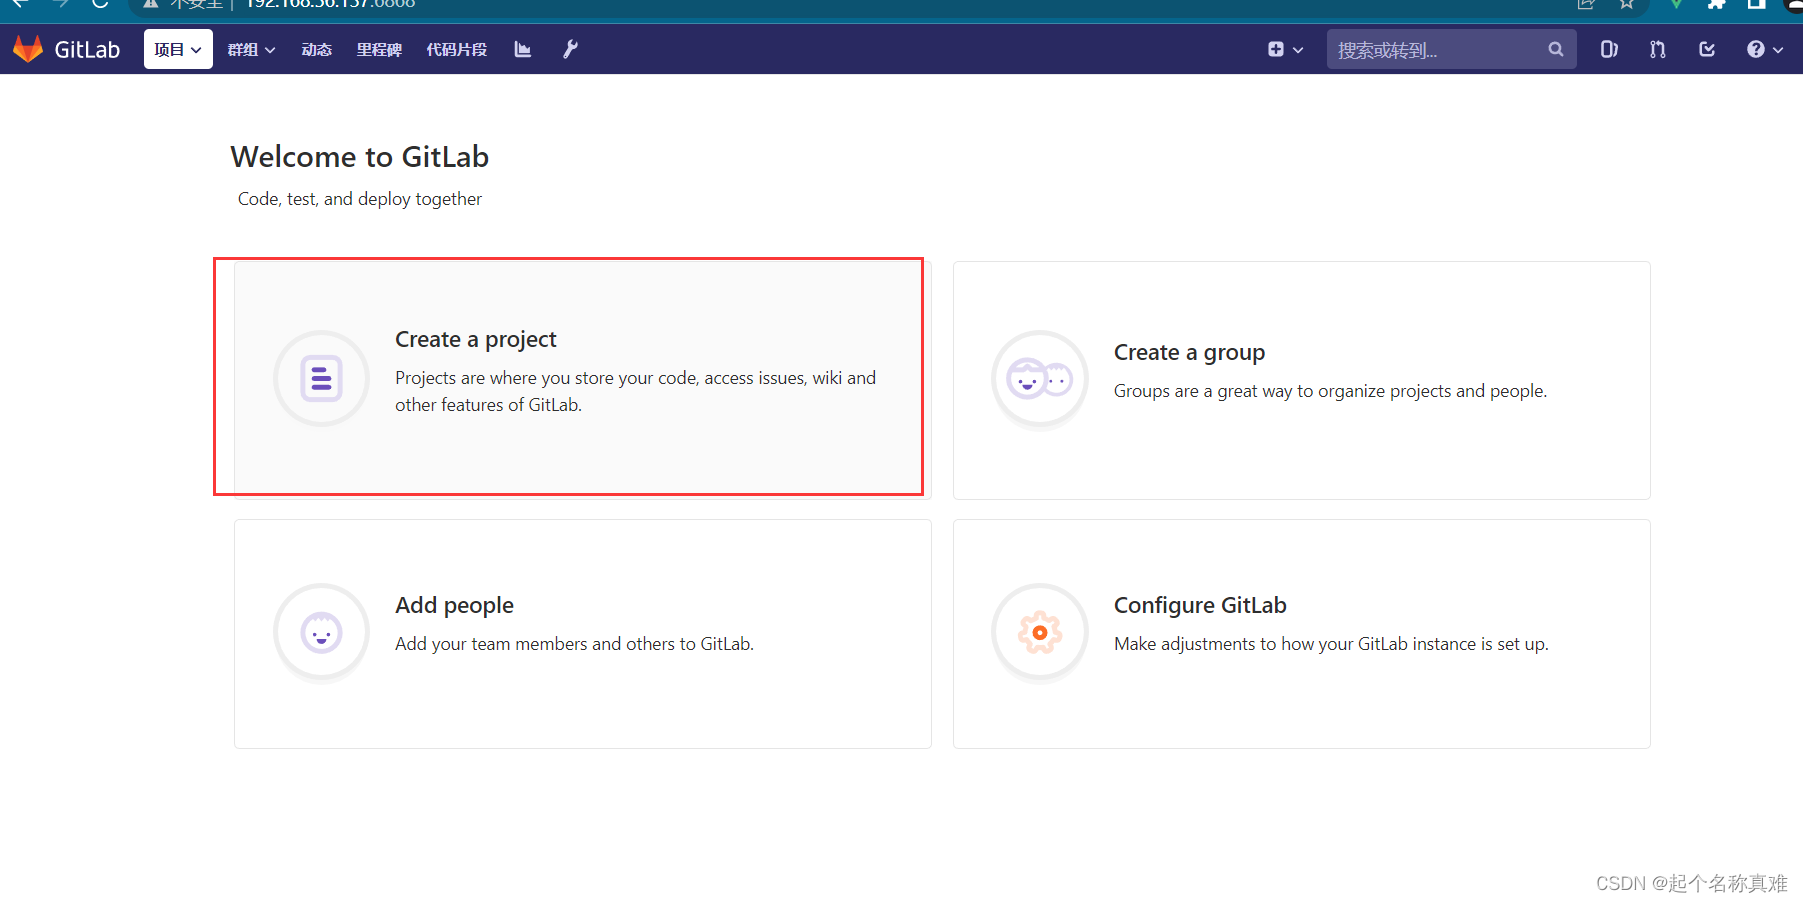Click the Configure GitLab gear icon

(x=1040, y=632)
